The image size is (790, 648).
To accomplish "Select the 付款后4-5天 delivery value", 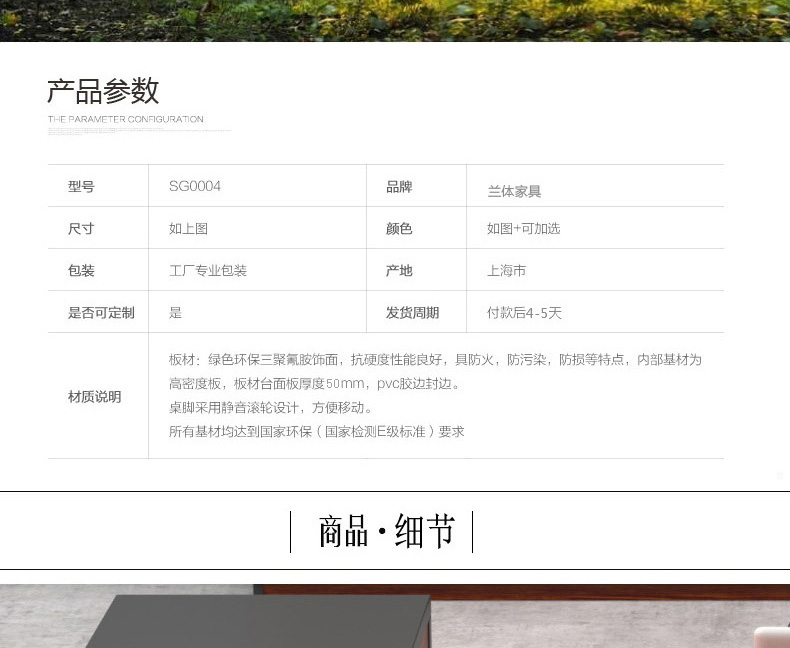I will [524, 312].
